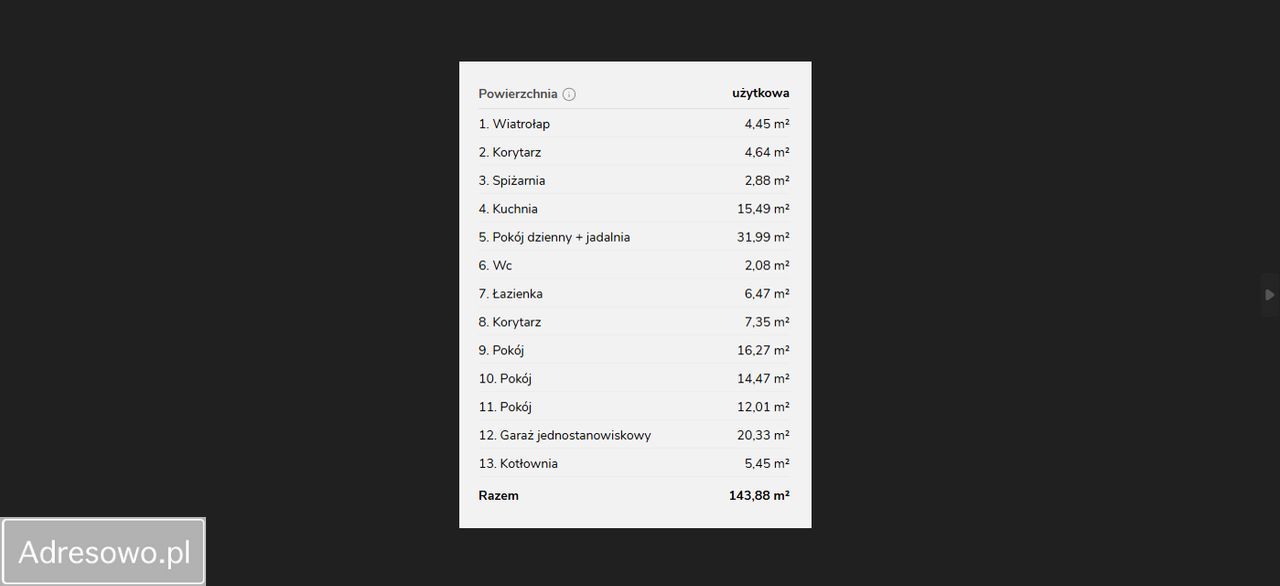
Task: Select the użytkowa column header
Action: [x=760, y=92]
